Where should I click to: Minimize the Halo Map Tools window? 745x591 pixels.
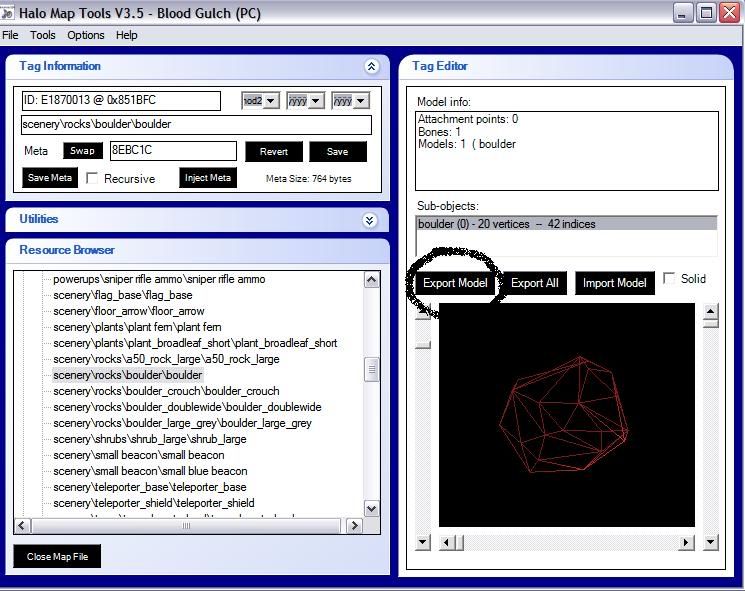coord(682,12)
